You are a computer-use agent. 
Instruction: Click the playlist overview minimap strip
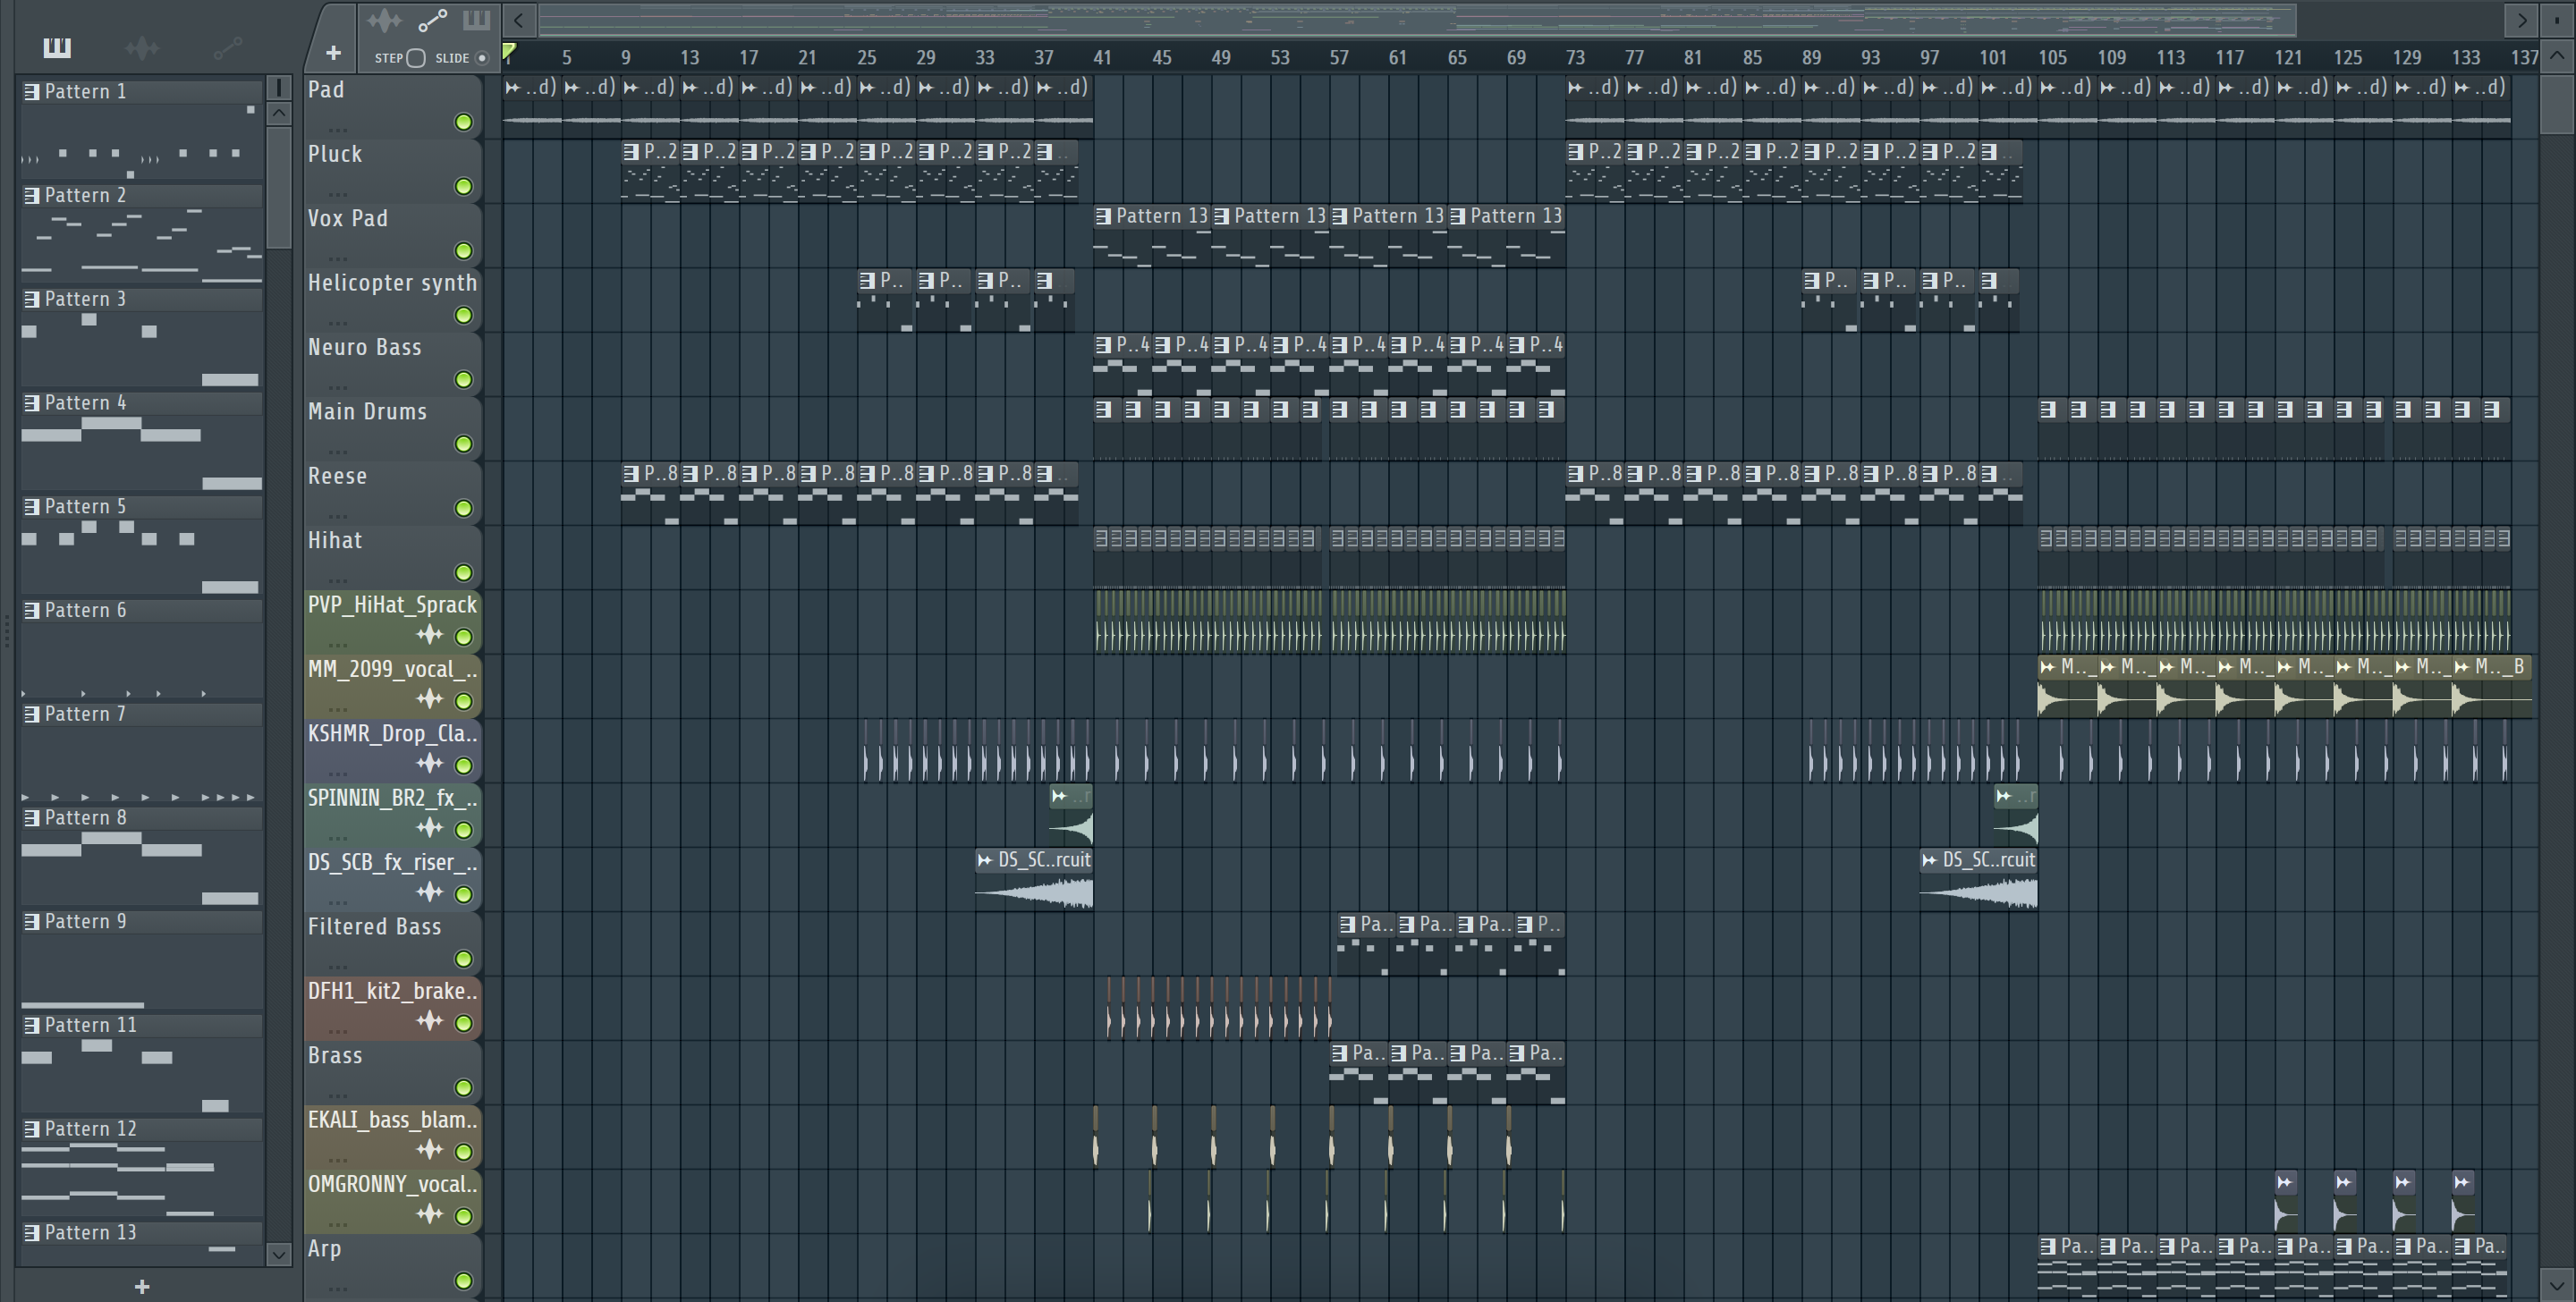tap(1416, 19)
